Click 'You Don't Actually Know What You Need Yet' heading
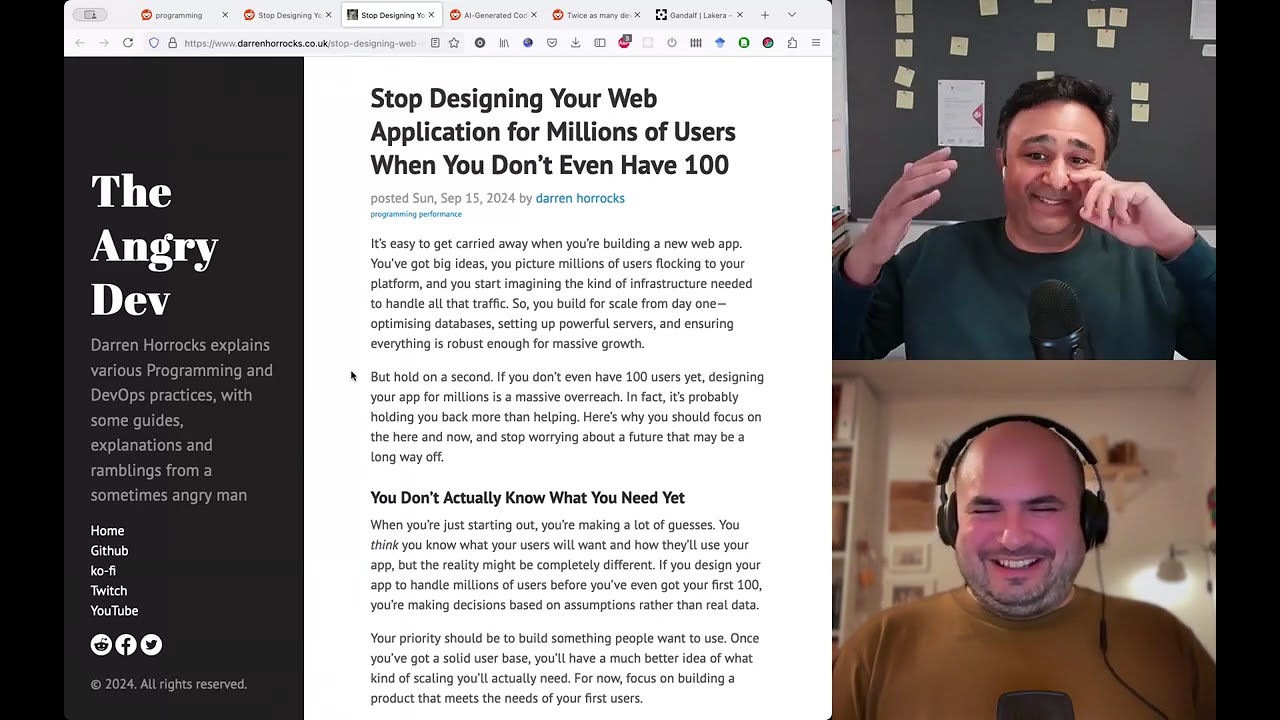1280x720 pixels. [x=527, y=498]
